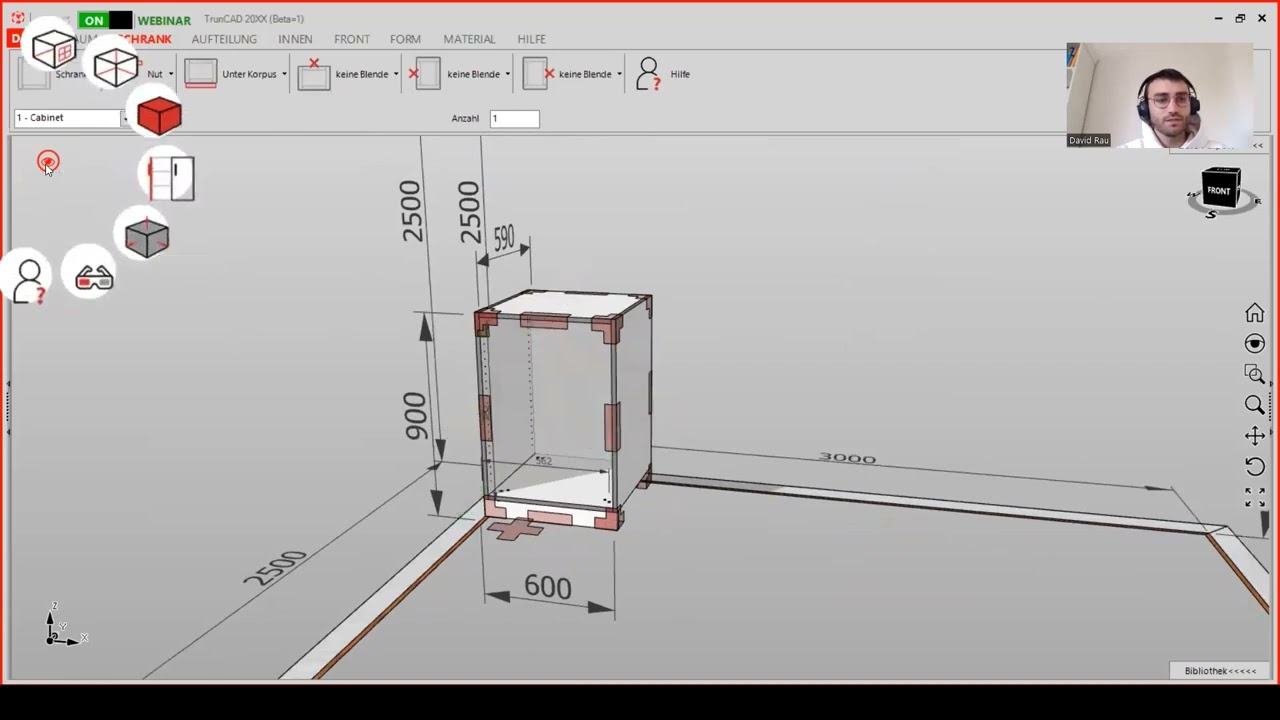Click the Anzahl input field
Image resolution: width=1280 pixels, height=720 pixels.
(x=514, y=118)
